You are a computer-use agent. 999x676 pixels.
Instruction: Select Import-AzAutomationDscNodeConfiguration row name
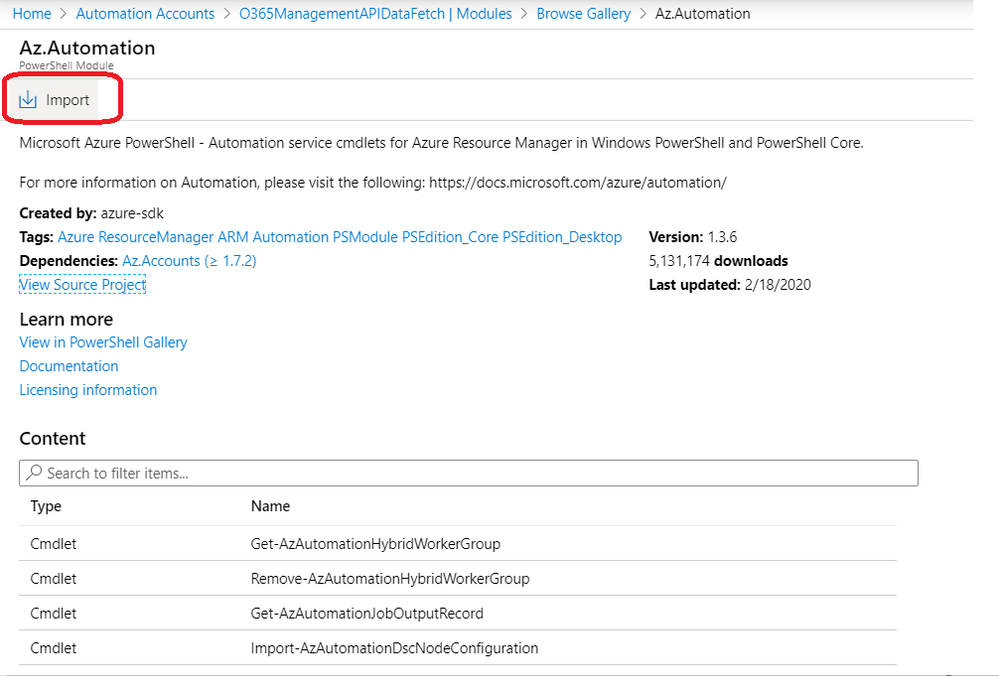point(394,648)
